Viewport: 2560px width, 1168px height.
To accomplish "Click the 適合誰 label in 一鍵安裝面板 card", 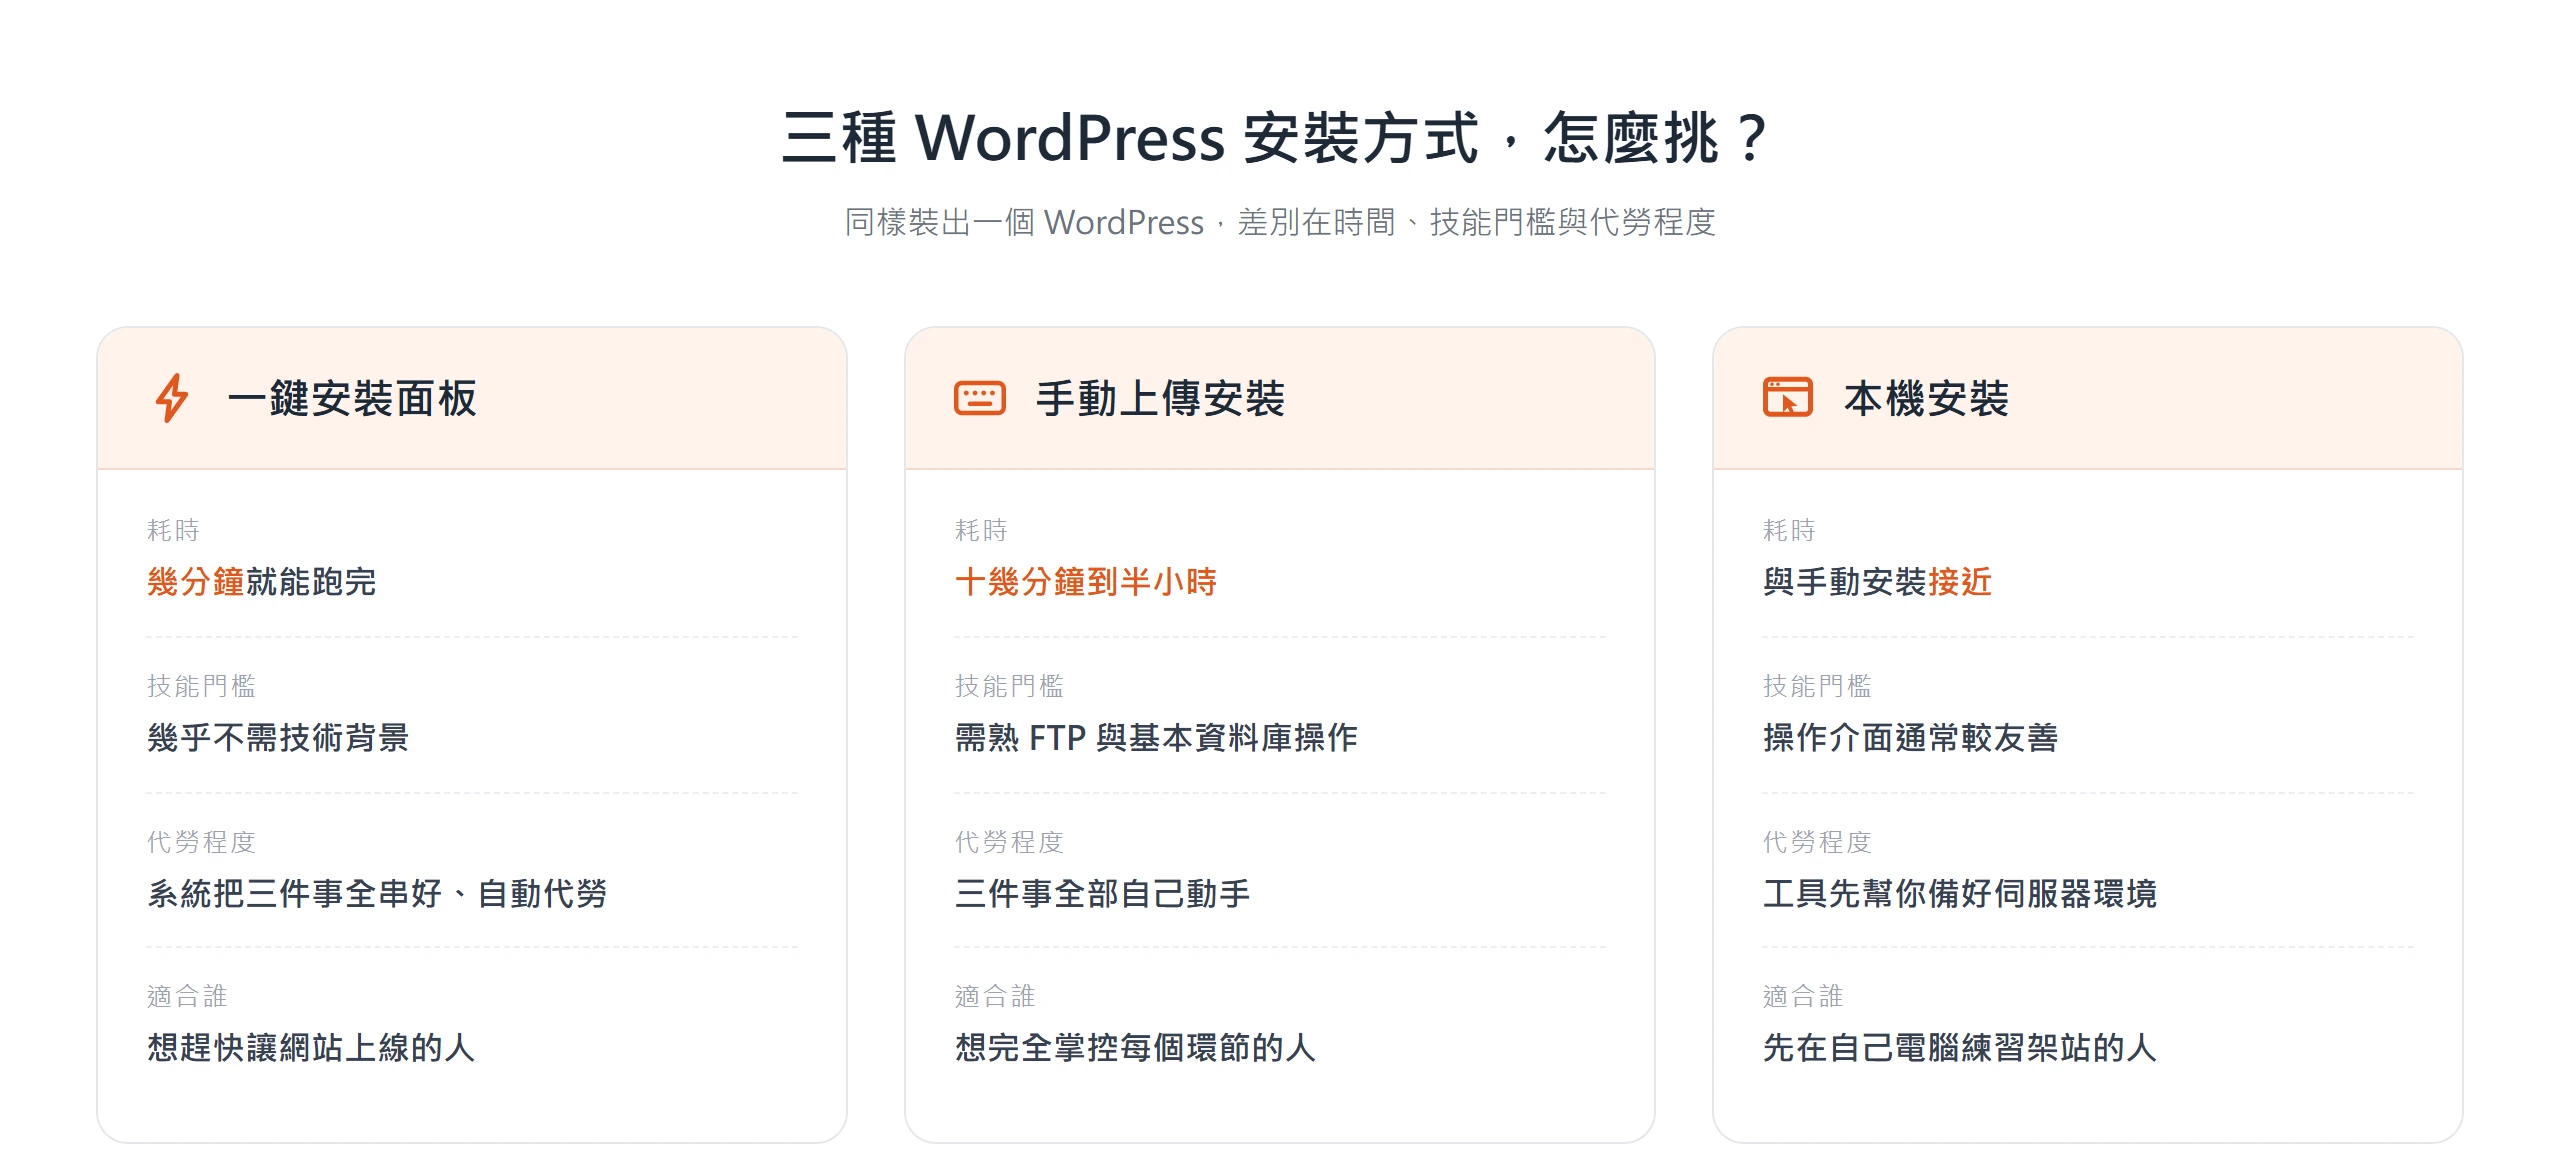I will [x=187, y=996].
